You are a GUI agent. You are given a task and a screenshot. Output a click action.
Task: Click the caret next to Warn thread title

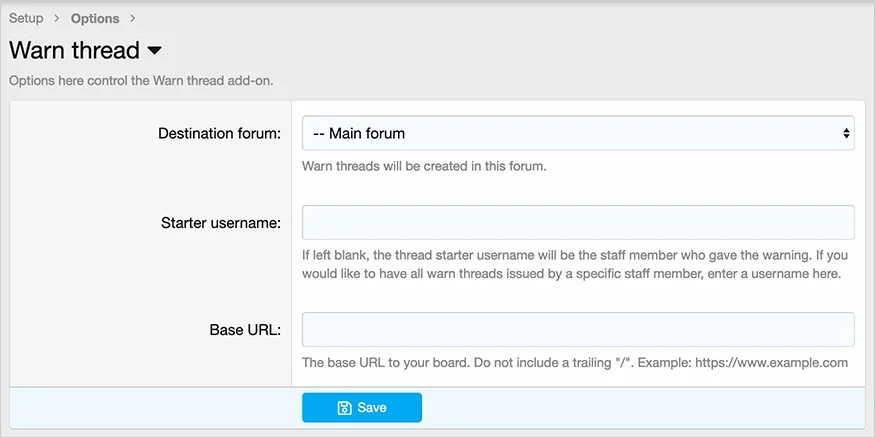click(154, 51)
